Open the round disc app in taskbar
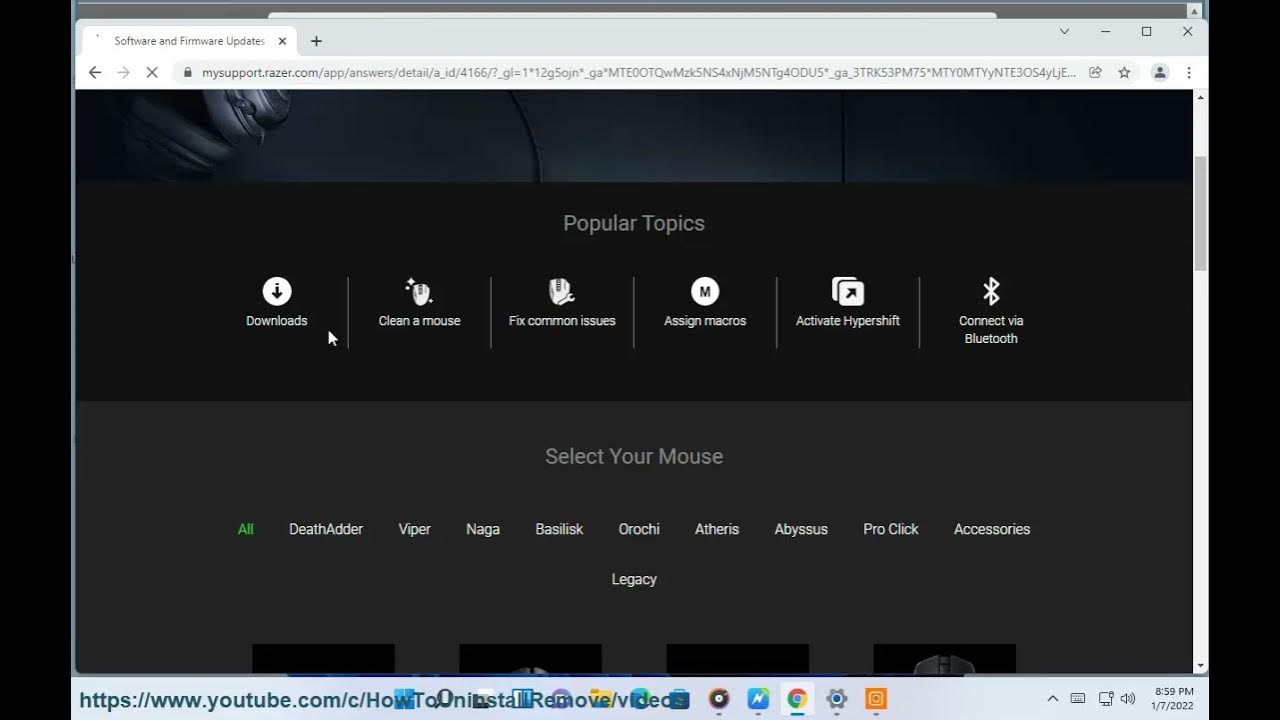The width and height of the screenshot is (1280, 720). [719, 699]
